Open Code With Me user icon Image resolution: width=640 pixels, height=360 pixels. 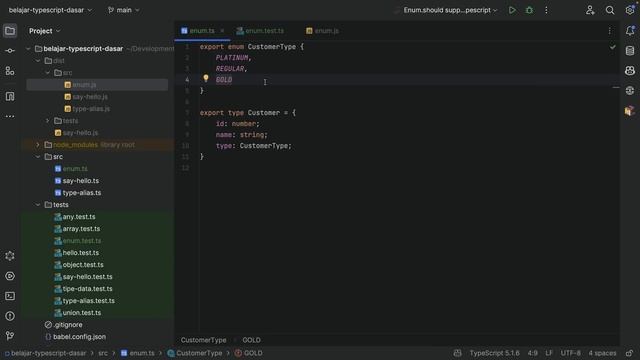(590, 10)
